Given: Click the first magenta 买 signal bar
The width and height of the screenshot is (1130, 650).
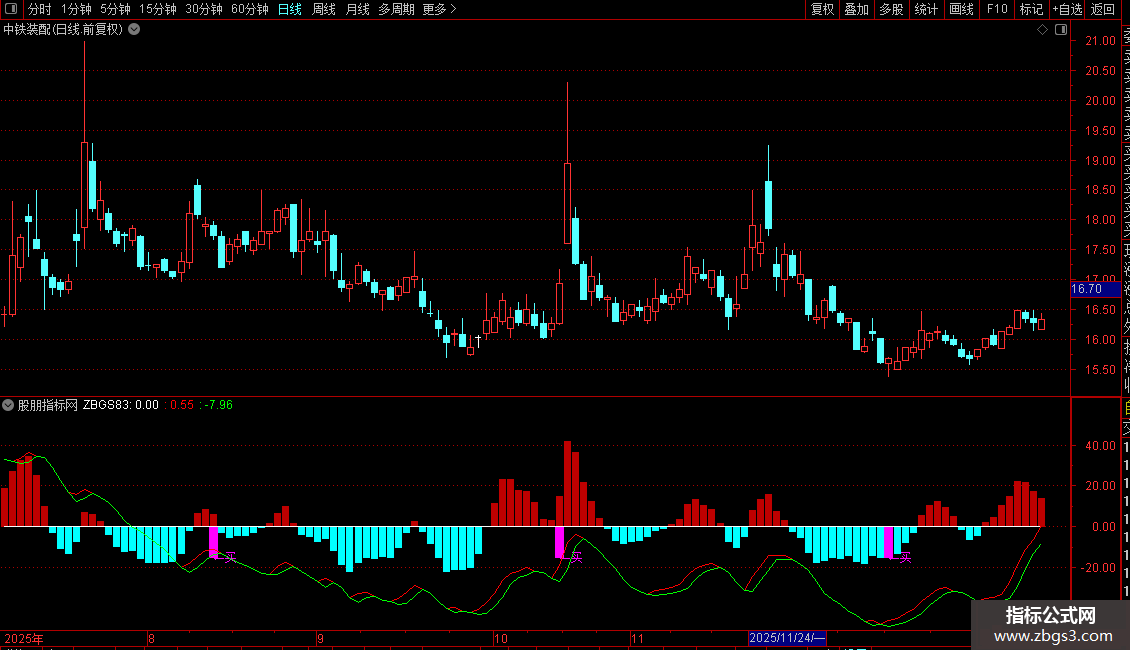Looking at the screenshot, I should 213,542.
